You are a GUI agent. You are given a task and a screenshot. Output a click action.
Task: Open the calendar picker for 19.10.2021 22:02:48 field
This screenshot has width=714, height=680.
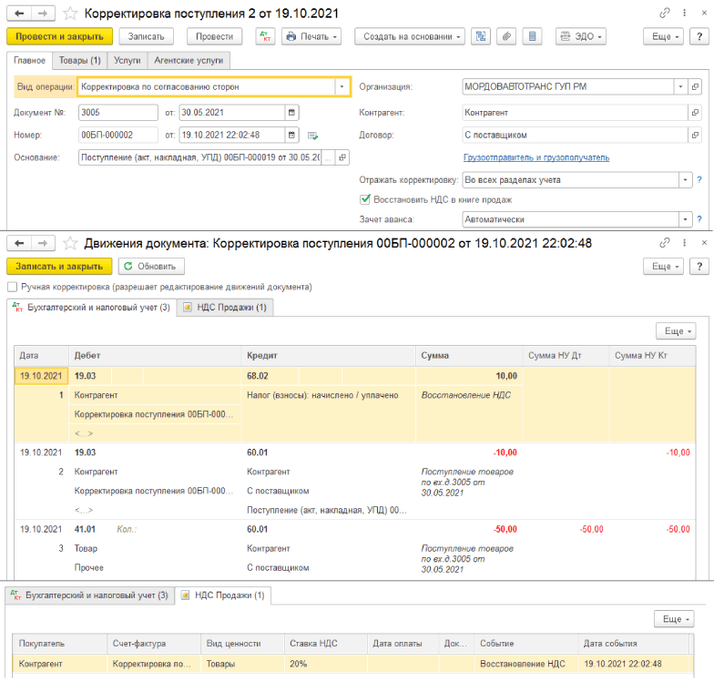tap(291, 134)
